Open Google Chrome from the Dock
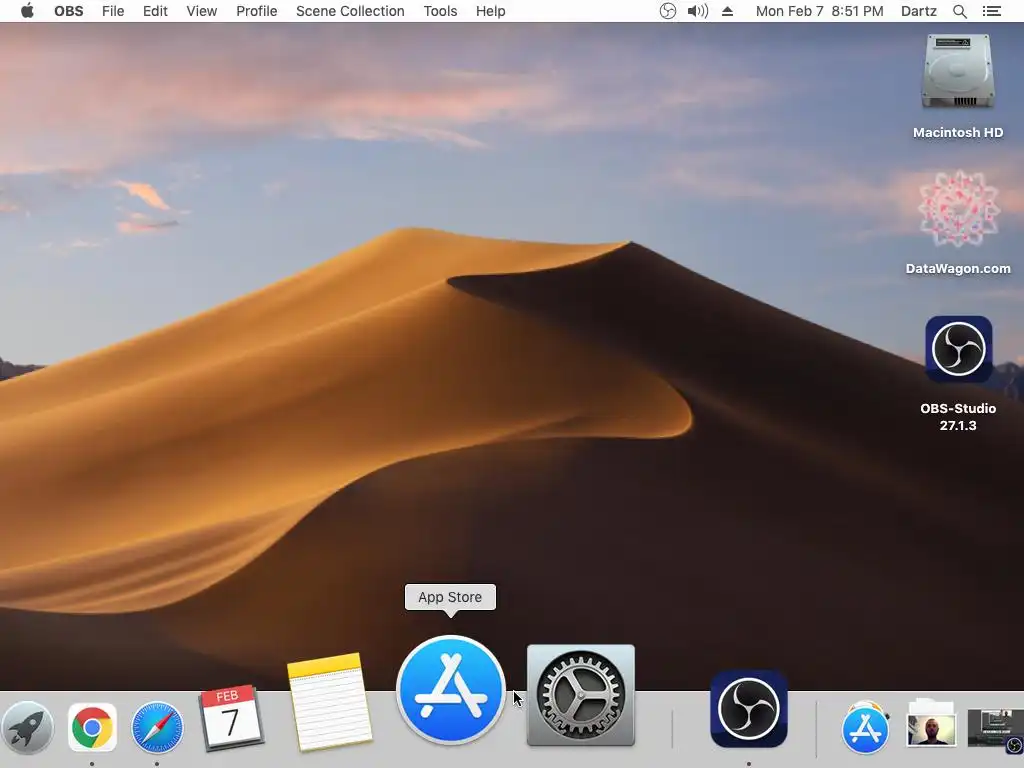This screenshot has height=768, width=1024. (x=92, y=727)
